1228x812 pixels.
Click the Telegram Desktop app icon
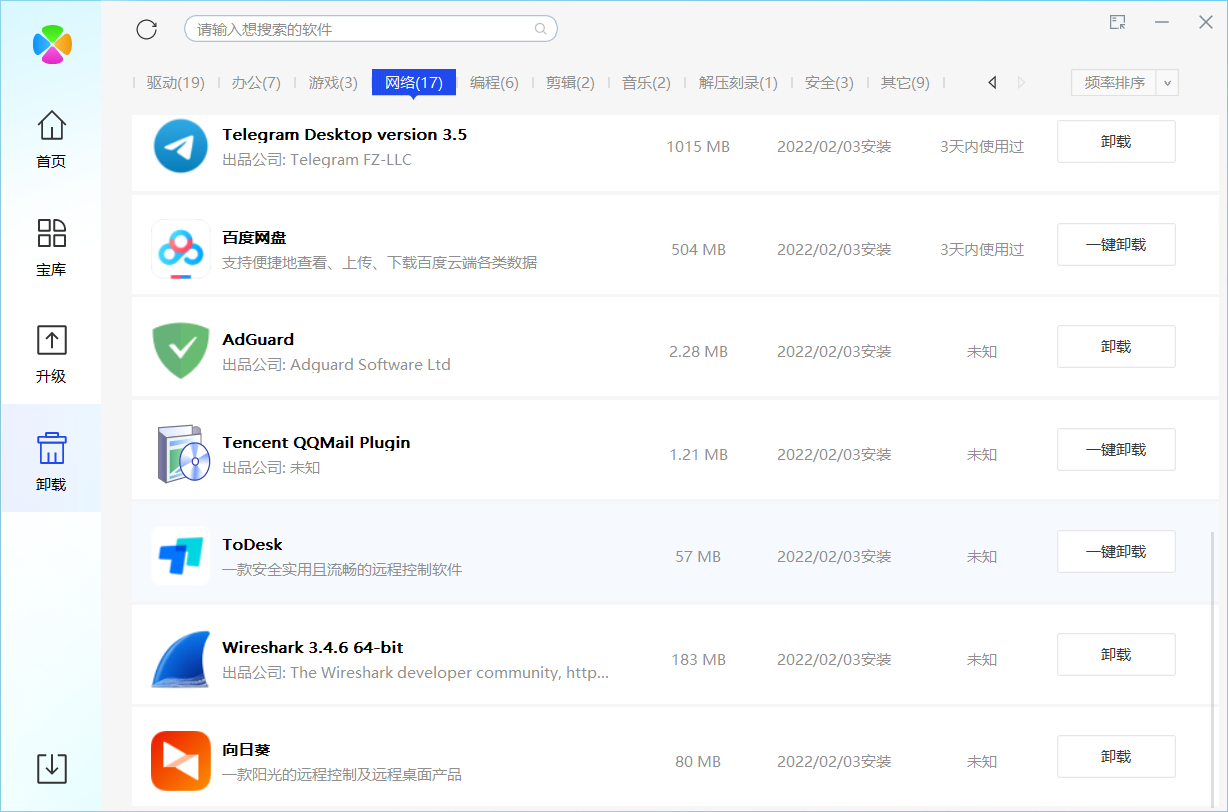tap(181, 146)
